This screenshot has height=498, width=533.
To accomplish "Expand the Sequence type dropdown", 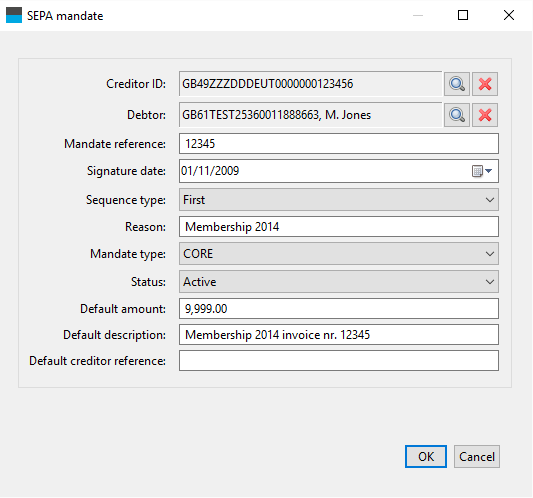I will pyautogui.click(x=339, y=200).
